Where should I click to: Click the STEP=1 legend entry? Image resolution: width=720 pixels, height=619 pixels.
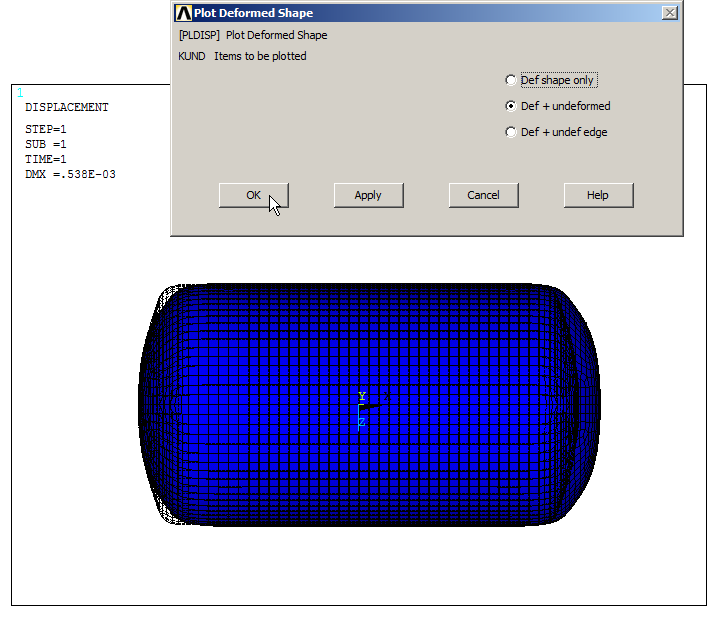pyautogui.click(x=46, y=129)
